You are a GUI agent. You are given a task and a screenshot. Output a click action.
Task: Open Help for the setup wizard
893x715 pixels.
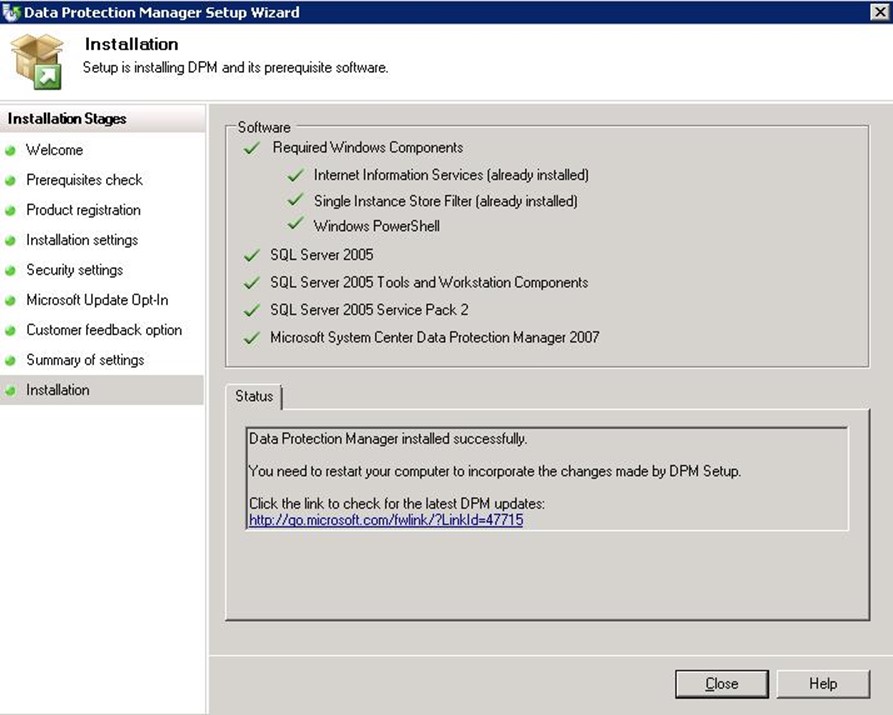[x=823, y=684]
